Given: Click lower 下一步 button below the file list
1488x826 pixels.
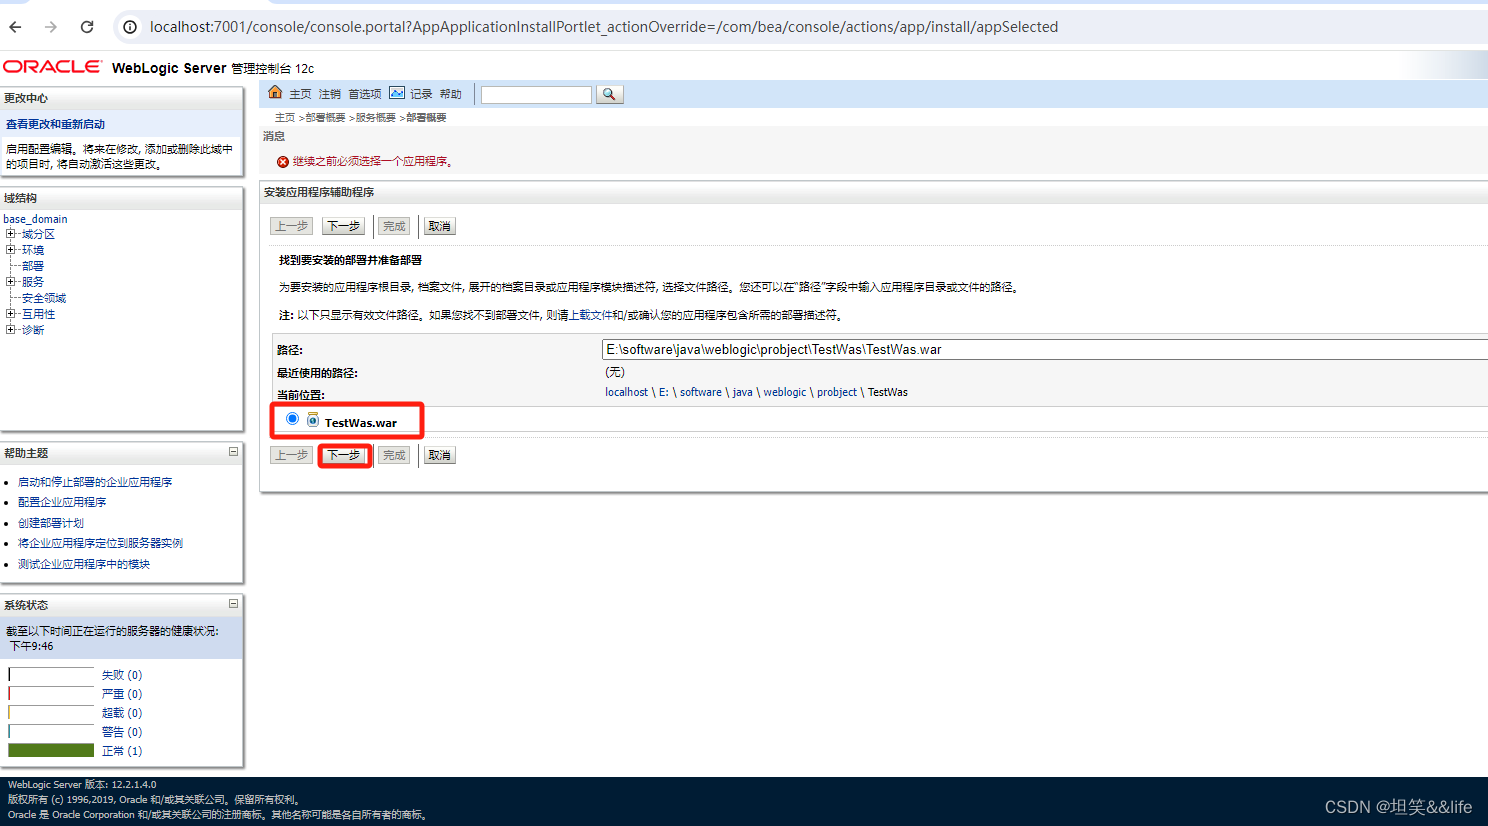Looking at the screenshot, I should [x=343, y=455].
